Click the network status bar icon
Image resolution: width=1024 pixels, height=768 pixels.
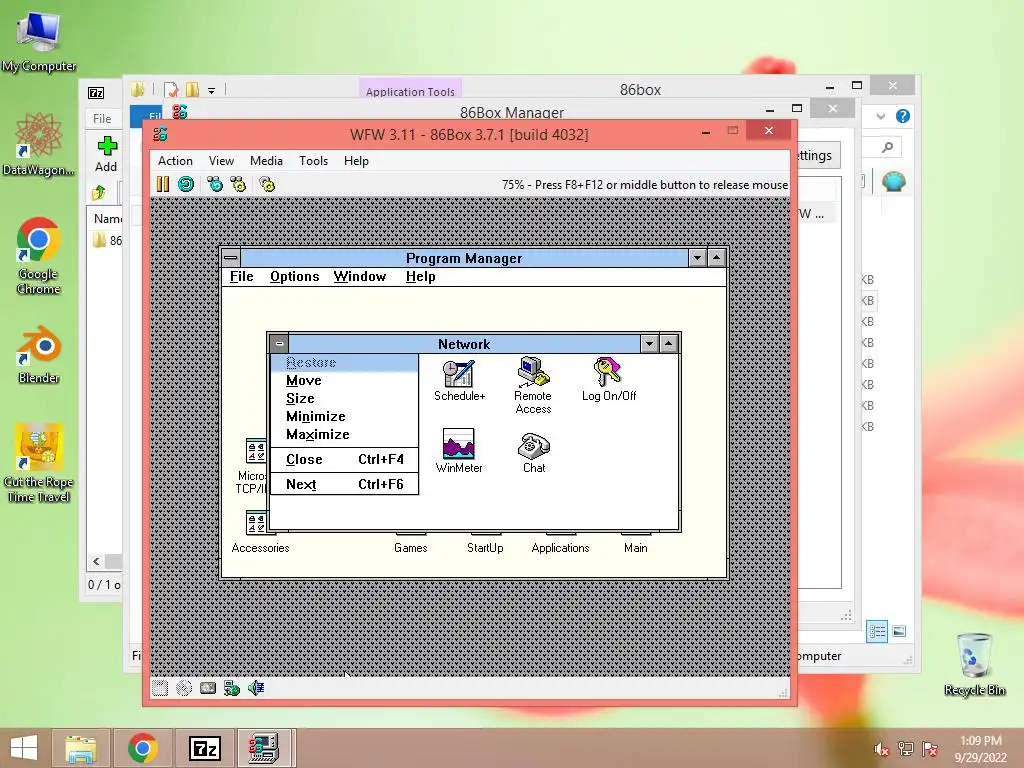[x=232, y=688]
